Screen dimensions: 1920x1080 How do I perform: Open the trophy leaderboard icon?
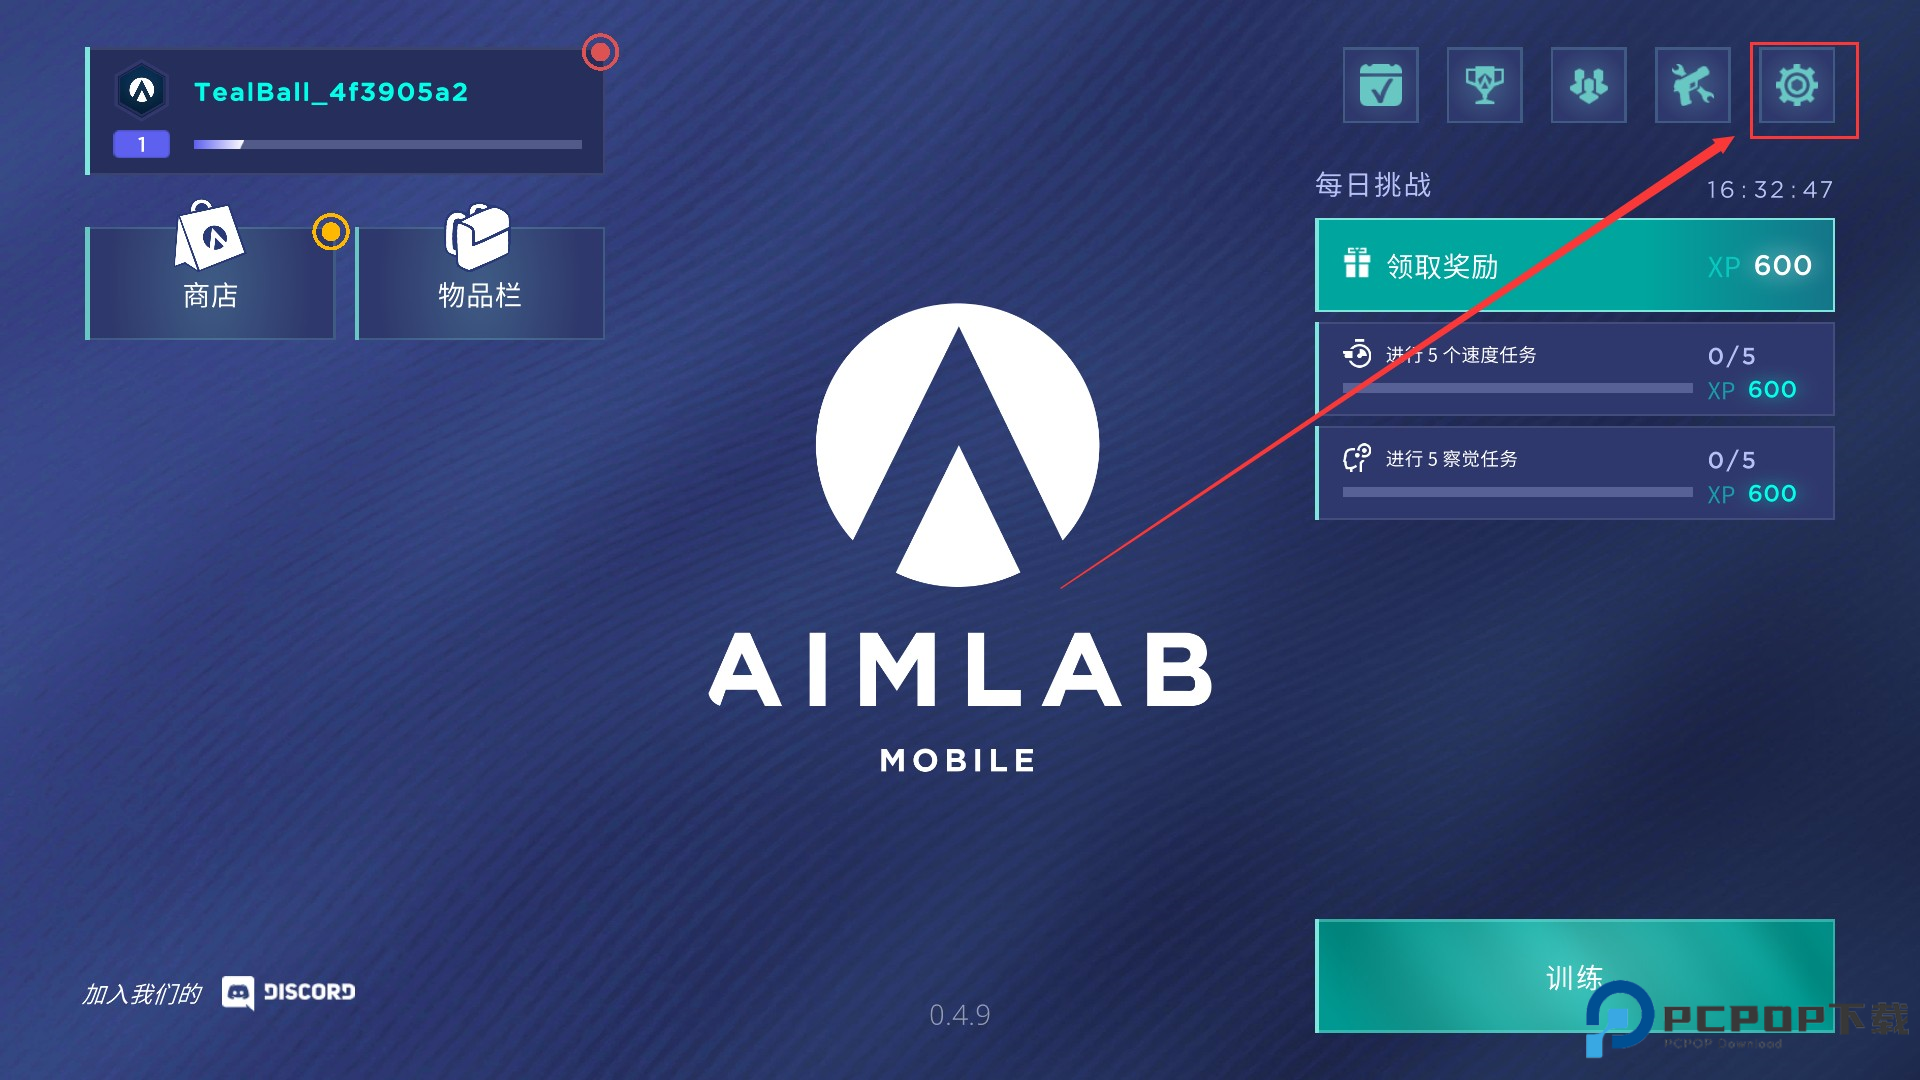pos(1484,85)
